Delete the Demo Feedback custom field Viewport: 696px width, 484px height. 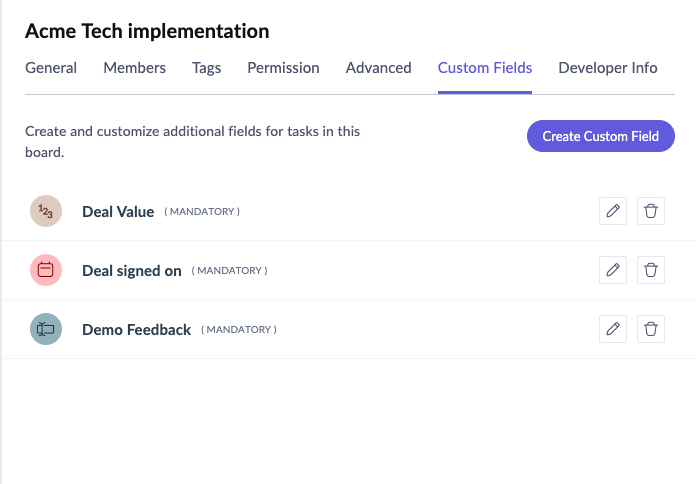tap(651, 329)
